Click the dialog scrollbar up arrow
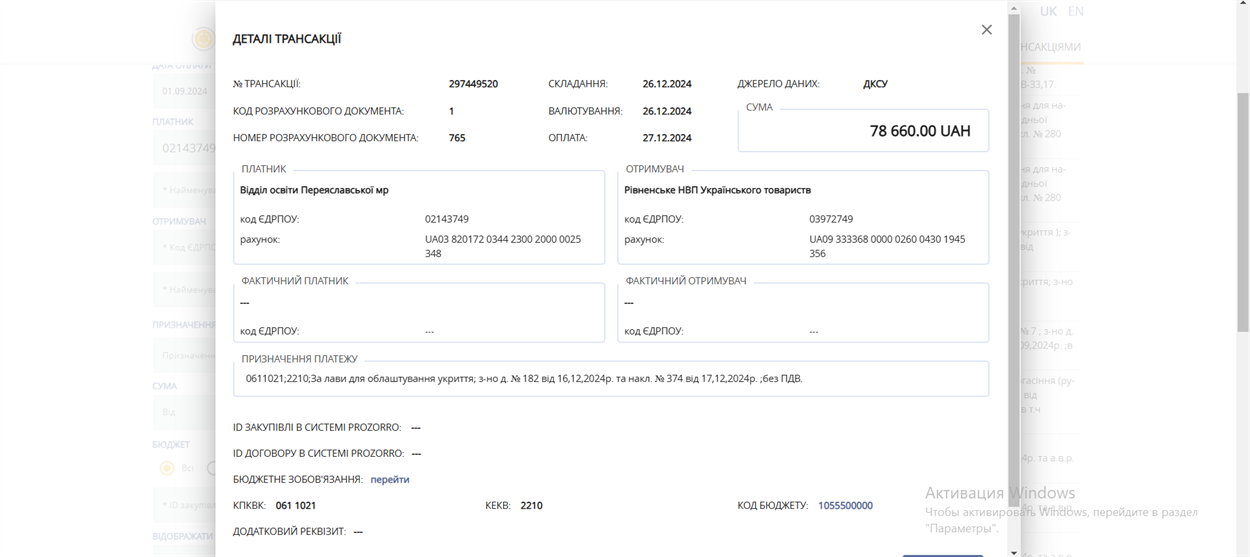The image size is (1250, 557). tap(1014, 7)
